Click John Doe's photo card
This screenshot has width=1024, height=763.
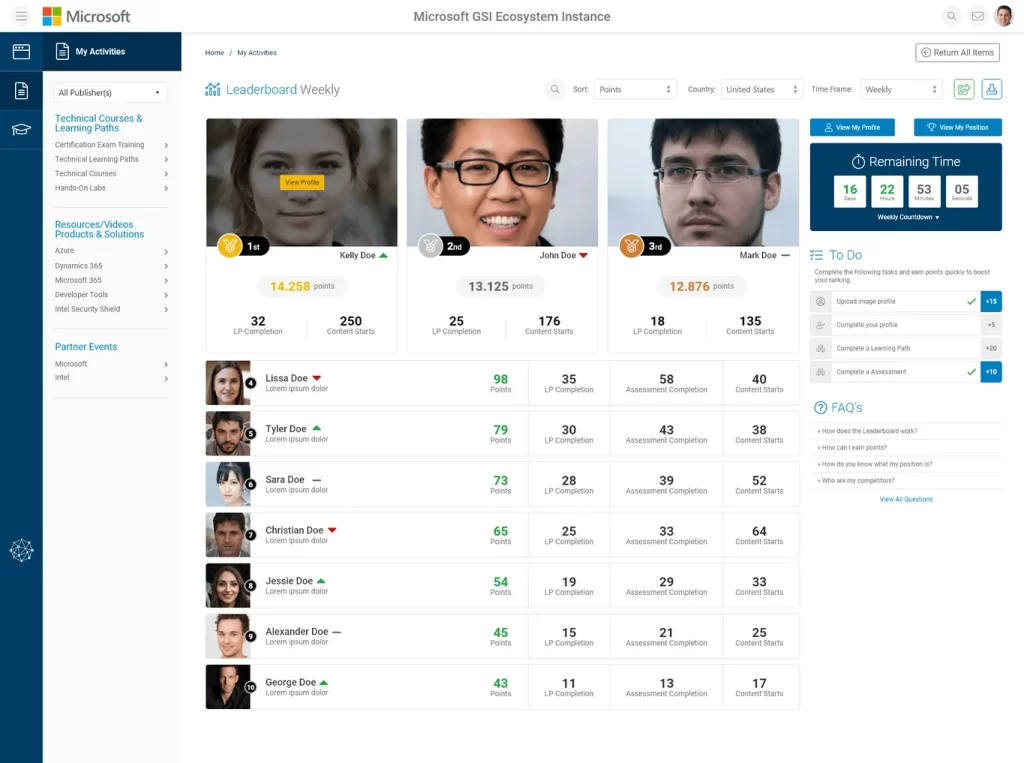pyautogui.click(x=502, y=182)
